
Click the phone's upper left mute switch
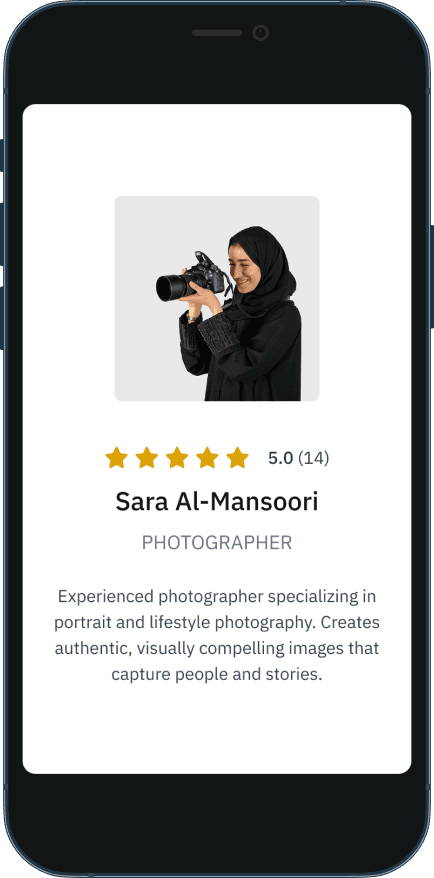coord(2,156)
